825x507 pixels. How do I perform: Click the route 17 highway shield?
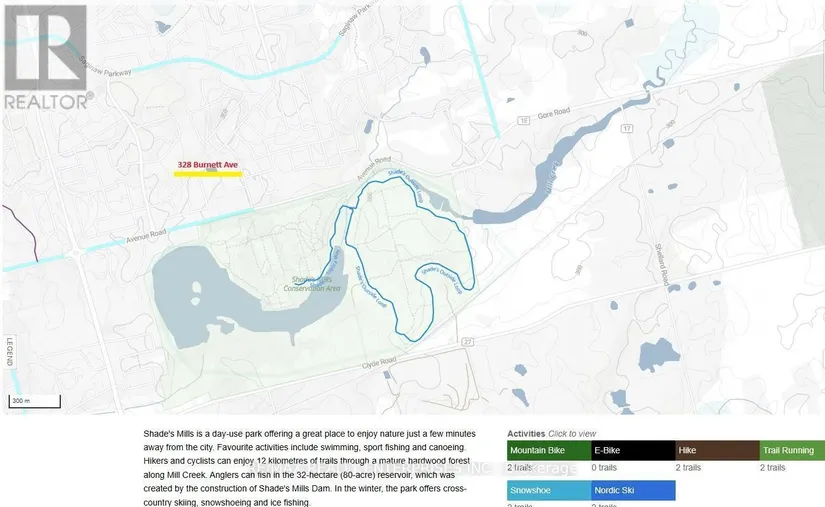point(628,129)
